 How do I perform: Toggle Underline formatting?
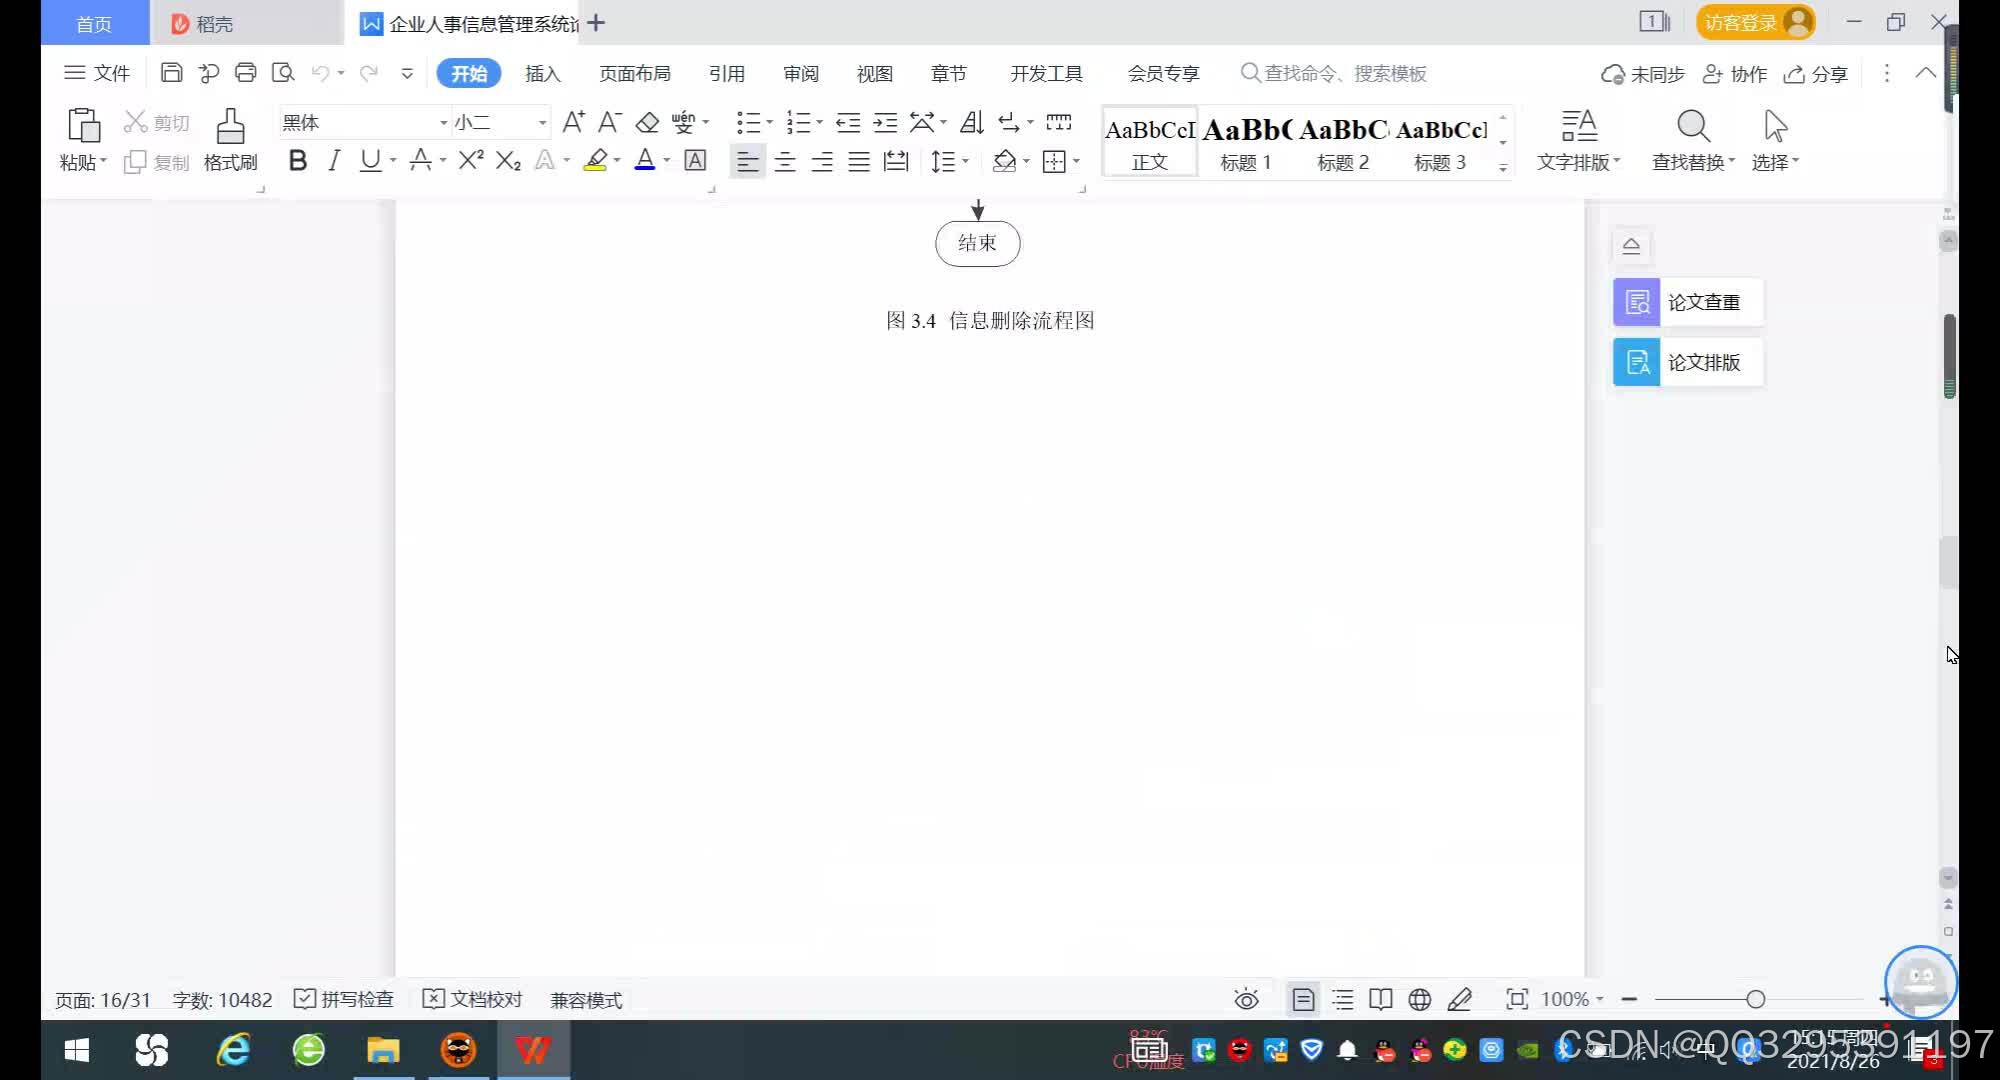click(370, 160)
